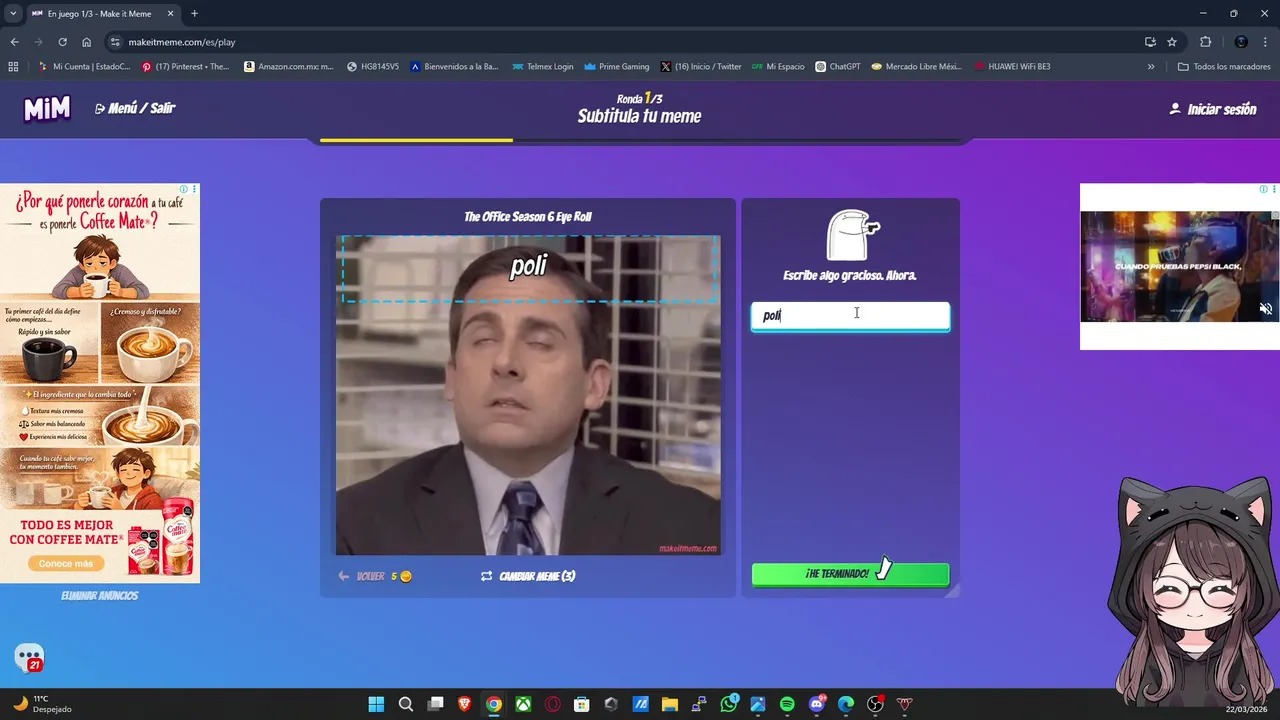Viewport: 1280px width, 720px height.
Task: Open the Todos los marcadores folder
Action: (1225, 67)
